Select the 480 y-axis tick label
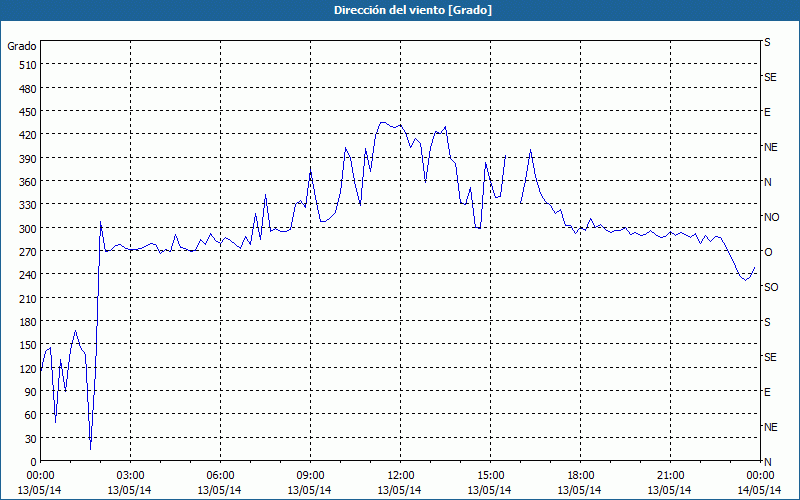Screen dimensions: 800x500 pyautogui.click(x=28, y=88)
